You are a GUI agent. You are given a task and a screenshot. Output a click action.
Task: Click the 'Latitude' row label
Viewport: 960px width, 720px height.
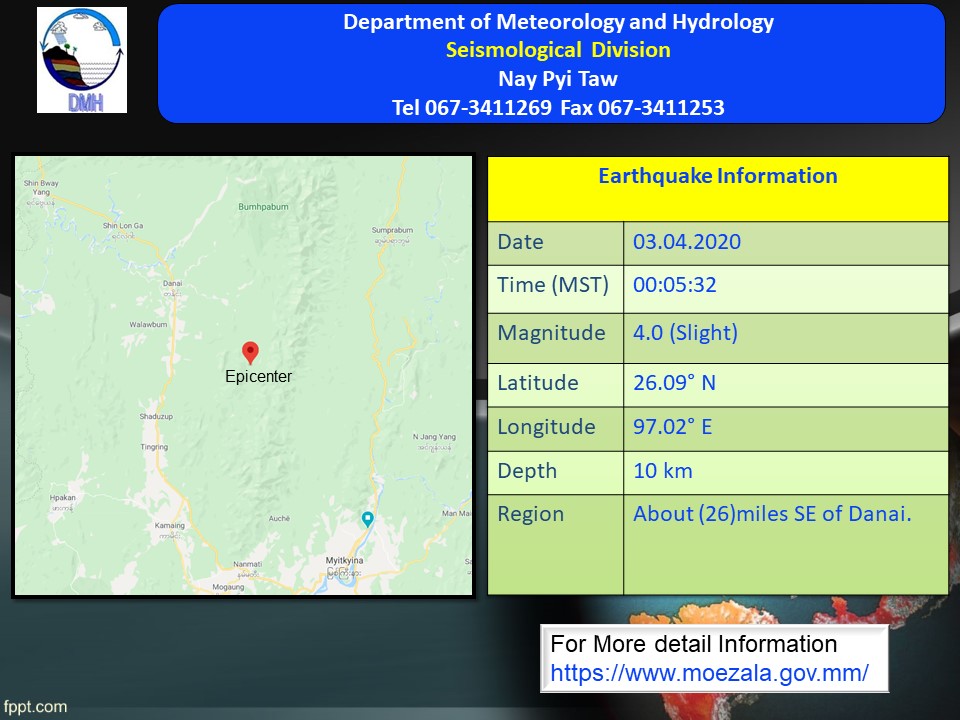538,383
